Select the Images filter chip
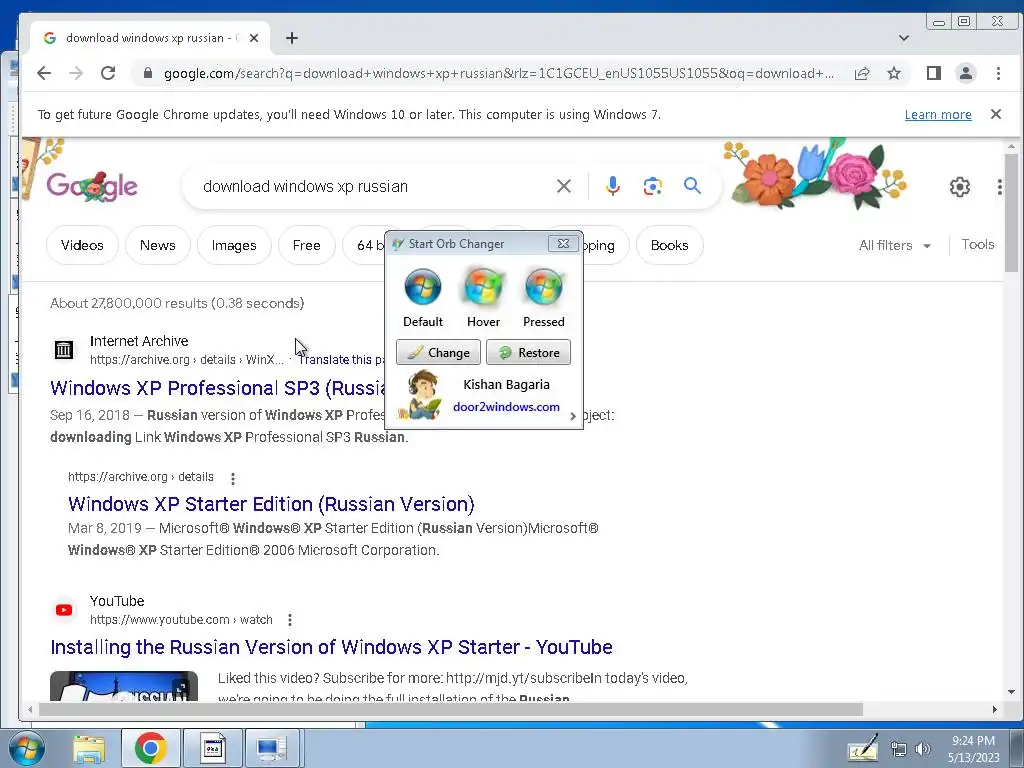 [x=234, y=245]
